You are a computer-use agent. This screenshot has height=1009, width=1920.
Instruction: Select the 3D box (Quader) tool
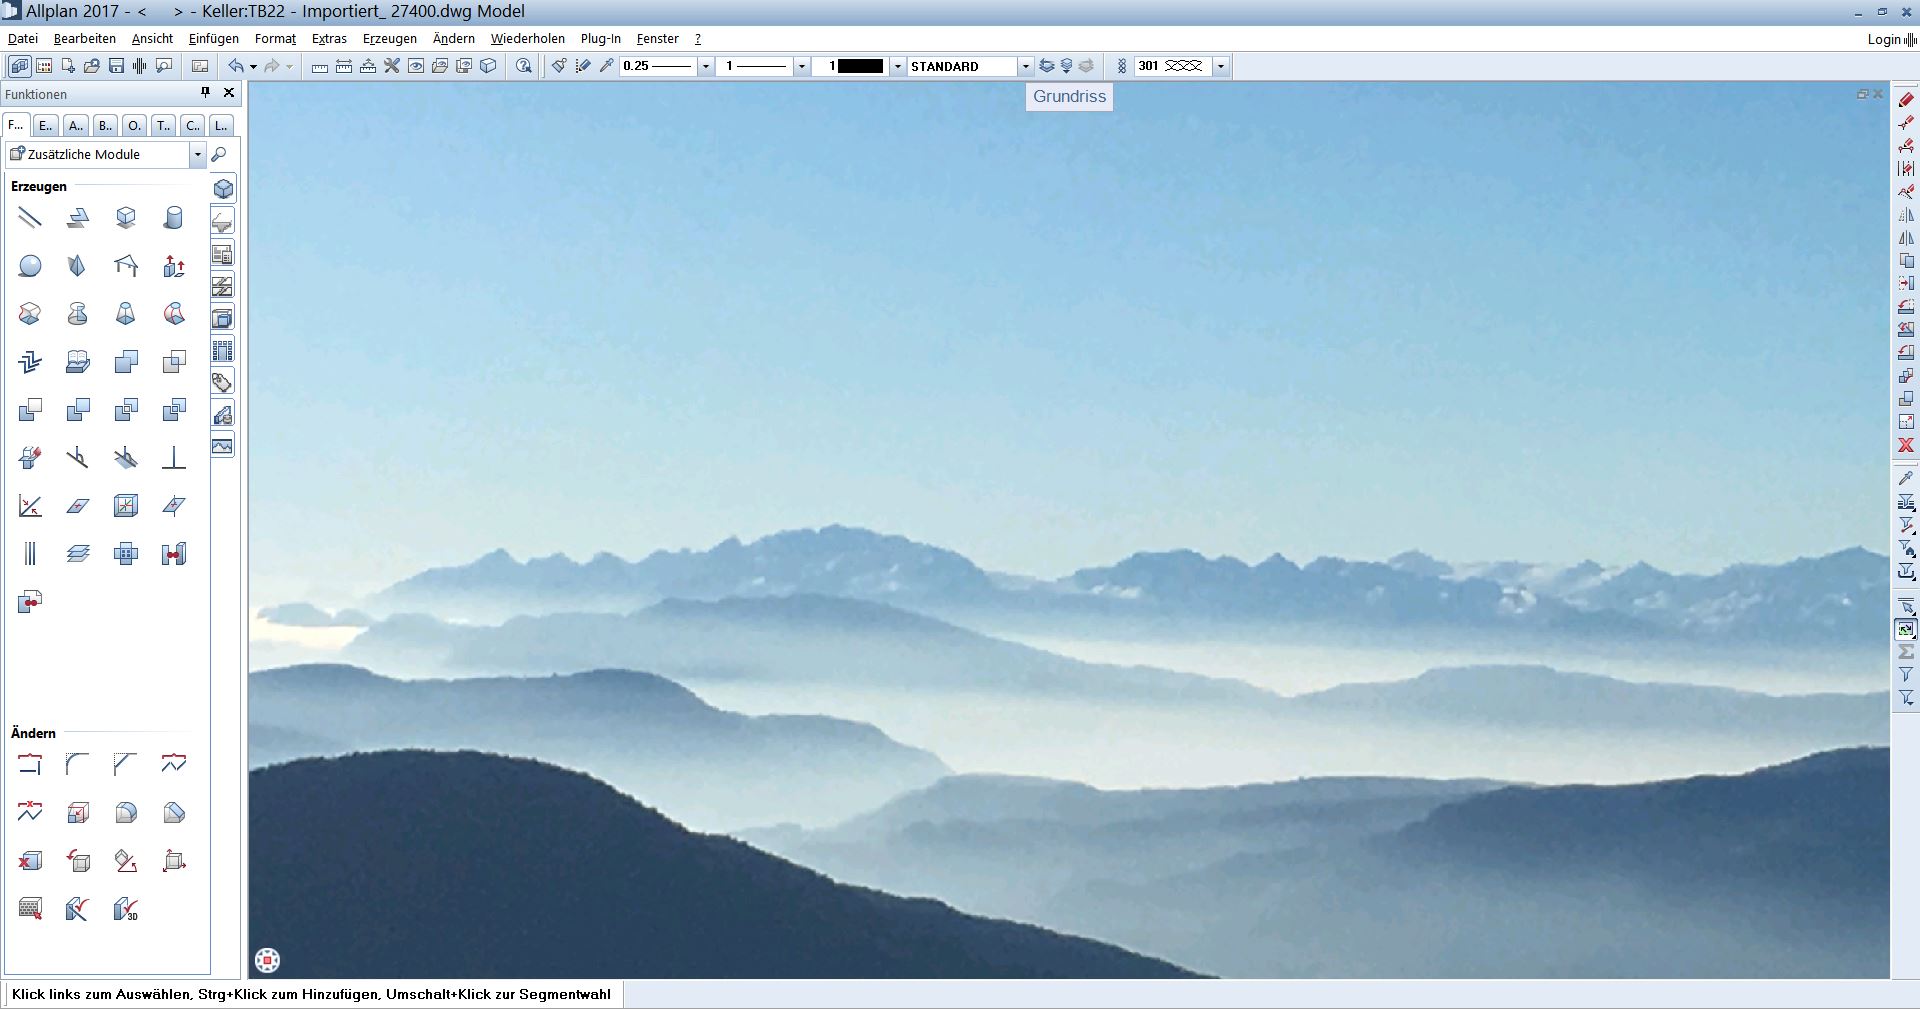point(126,218)
